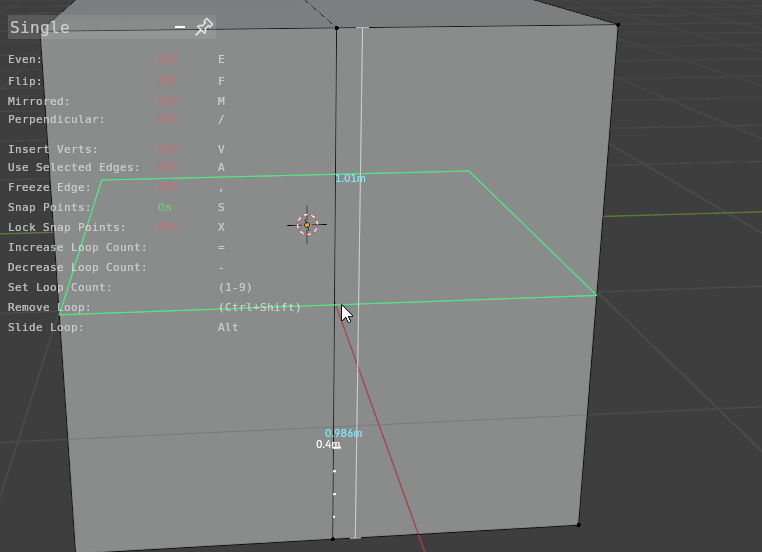Click the Off value in the Flip row

click(168, 81)
